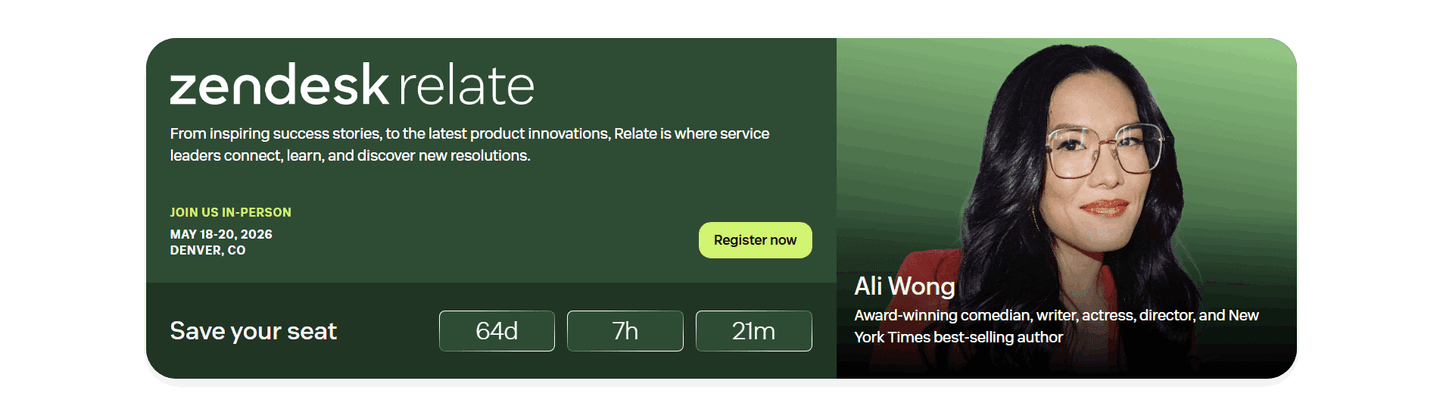1440x419 pixels.
Task: Click the 'From inspiring success stories' description paragraph
Action: point(470,145)
